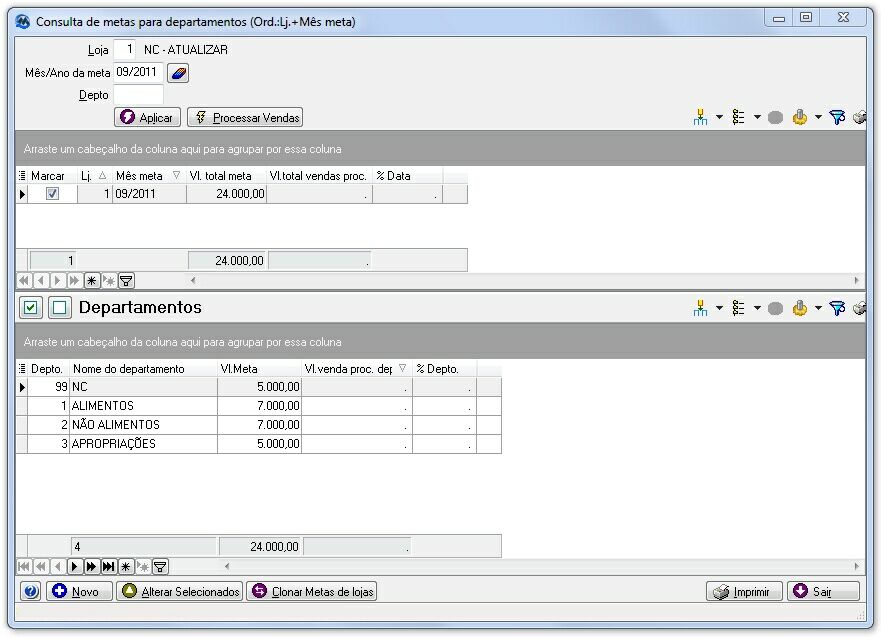Select the APROPRIAÇÕES department row

[258, 444]
